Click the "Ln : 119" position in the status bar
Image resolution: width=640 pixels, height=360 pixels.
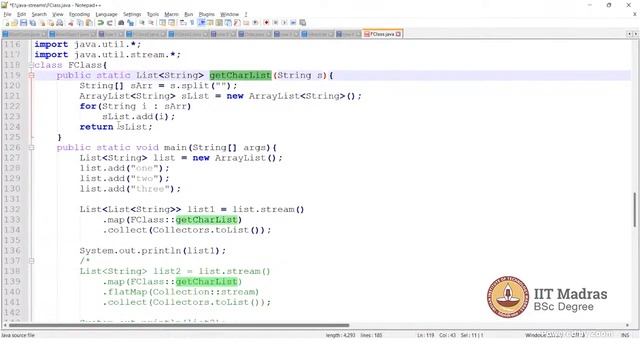426,335
